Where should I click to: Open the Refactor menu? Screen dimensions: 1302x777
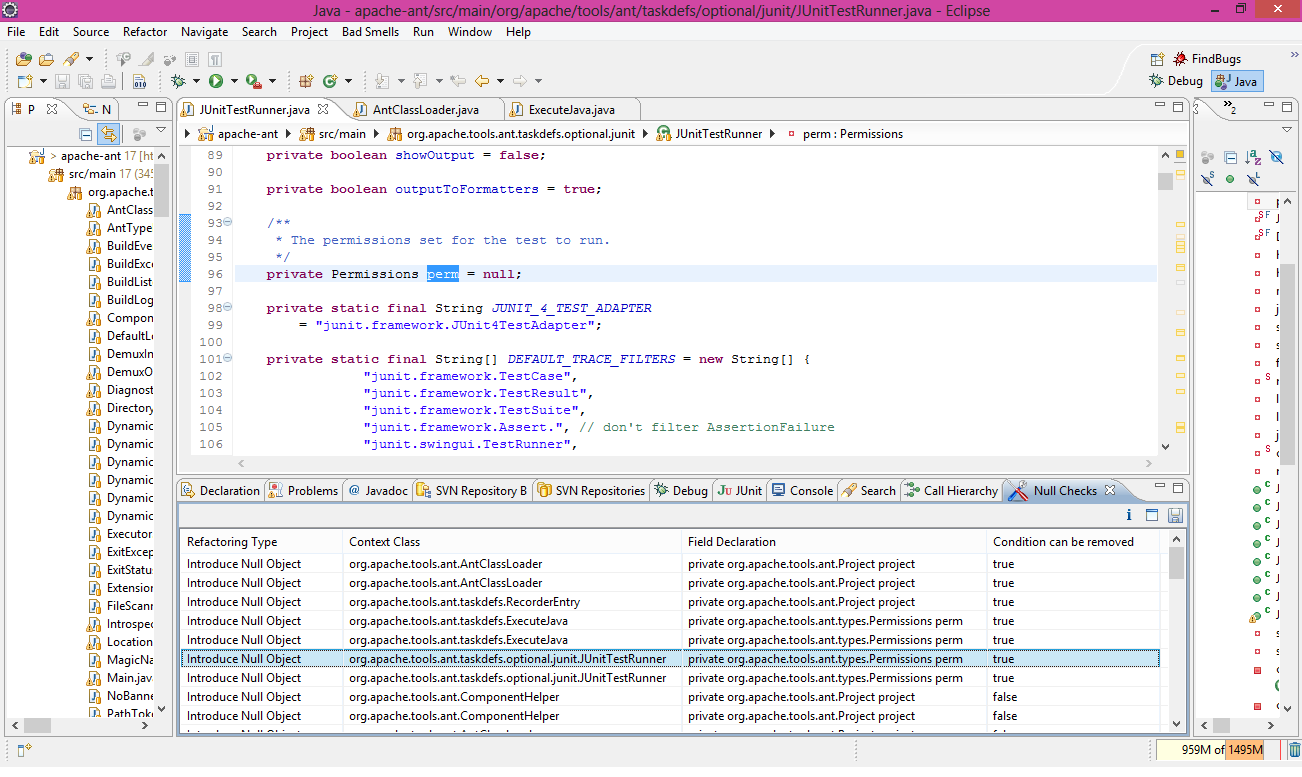click(x=145, y=31)
